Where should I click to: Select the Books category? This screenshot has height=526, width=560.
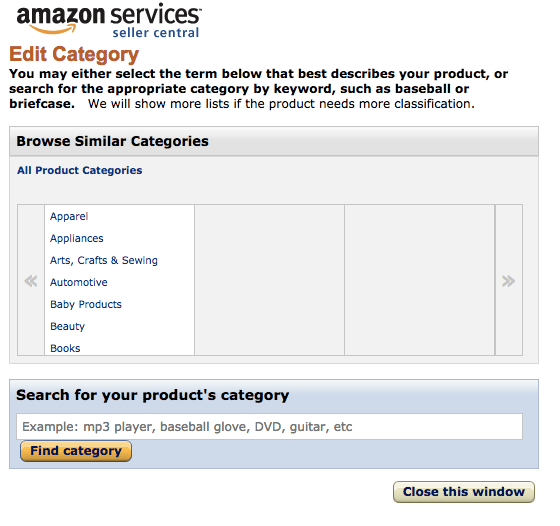coord(65,348)
